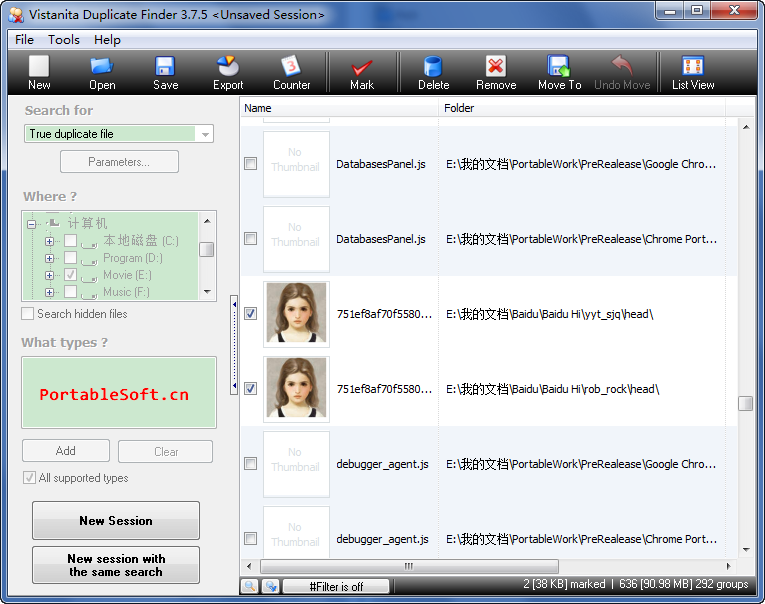Screen dimensions: 765x604
Task: Open the Tools menu
Action: [x=64, y=40]
